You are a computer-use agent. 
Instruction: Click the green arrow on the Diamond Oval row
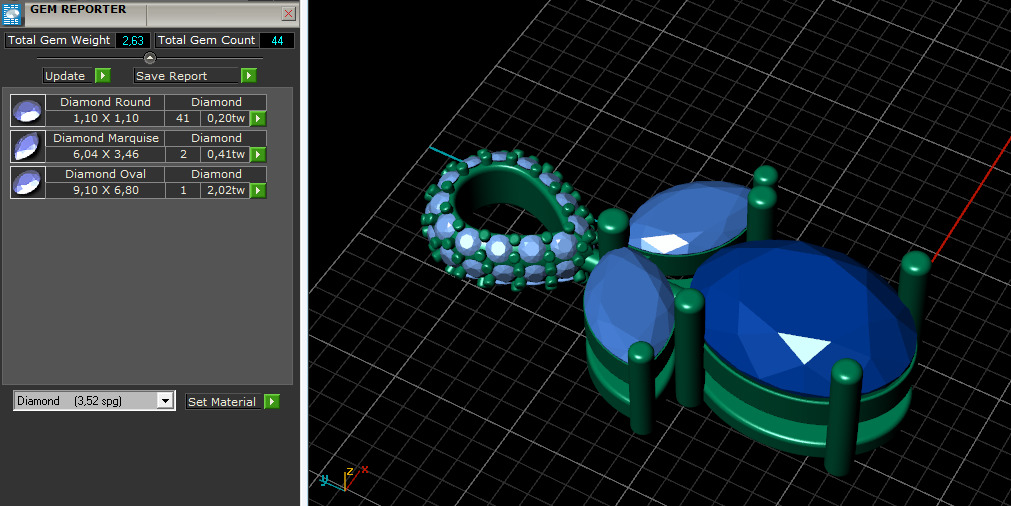(x=258, y=190)
